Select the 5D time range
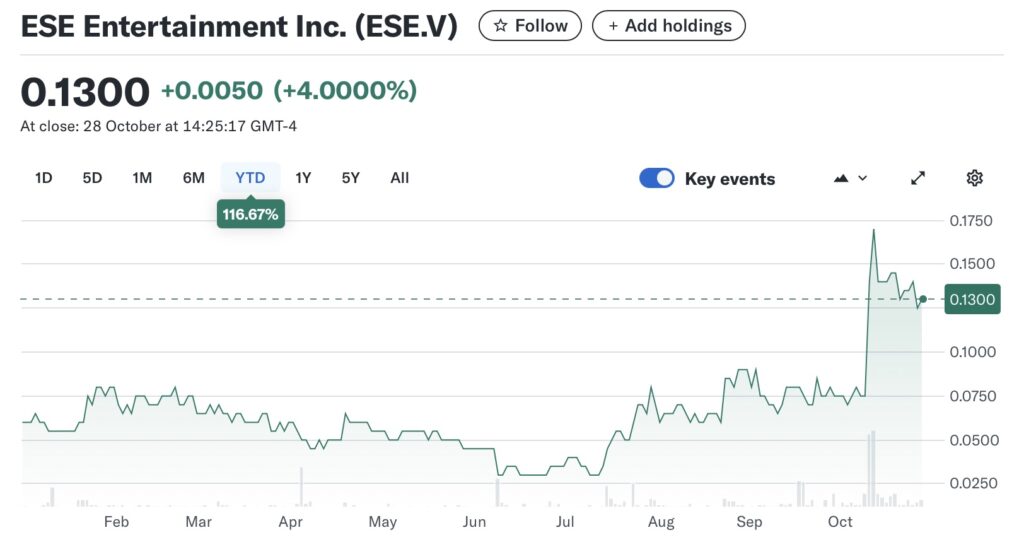The image size is (1024, 559). coord(92,178)
